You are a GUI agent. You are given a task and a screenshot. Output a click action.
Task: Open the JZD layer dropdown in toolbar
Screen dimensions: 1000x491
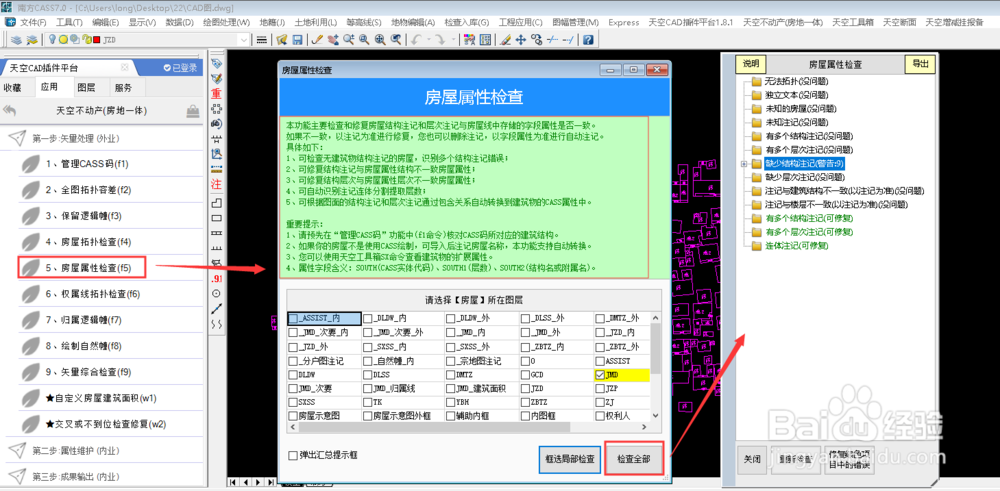pyautogui.click(x=244, y=40)
